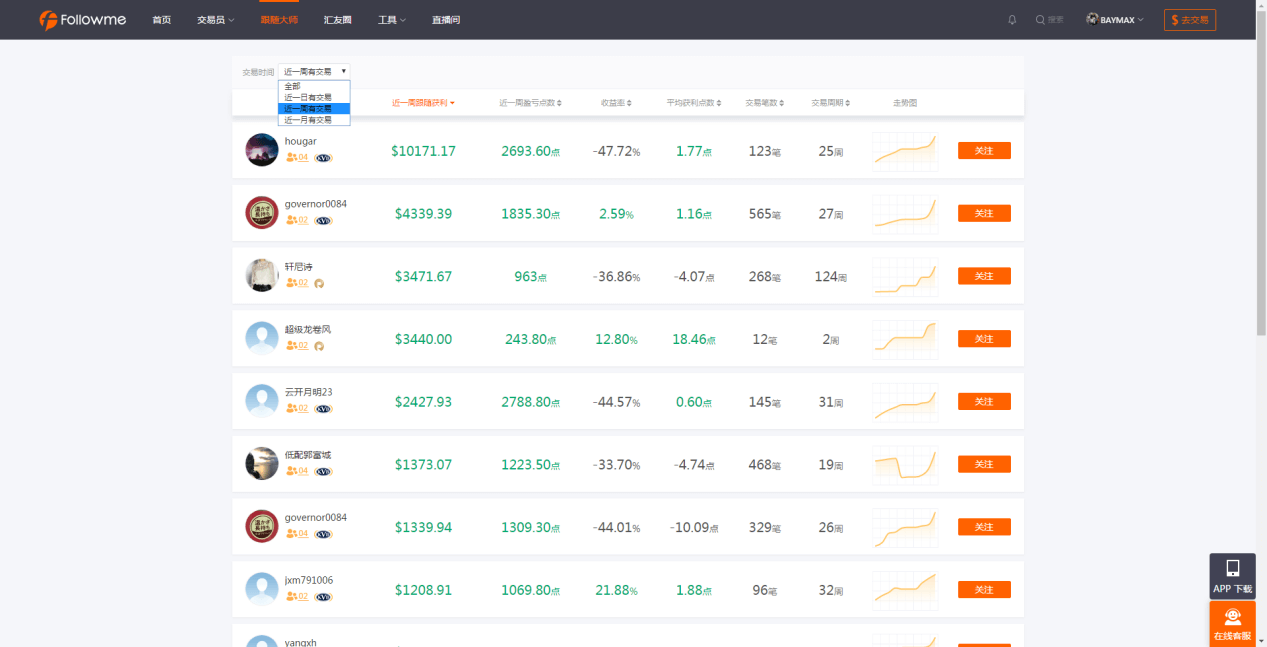The width and height of the screenshot is (1267, 647).
Task: Choose 近一月有交易 option
Action: tap(314, 119)
